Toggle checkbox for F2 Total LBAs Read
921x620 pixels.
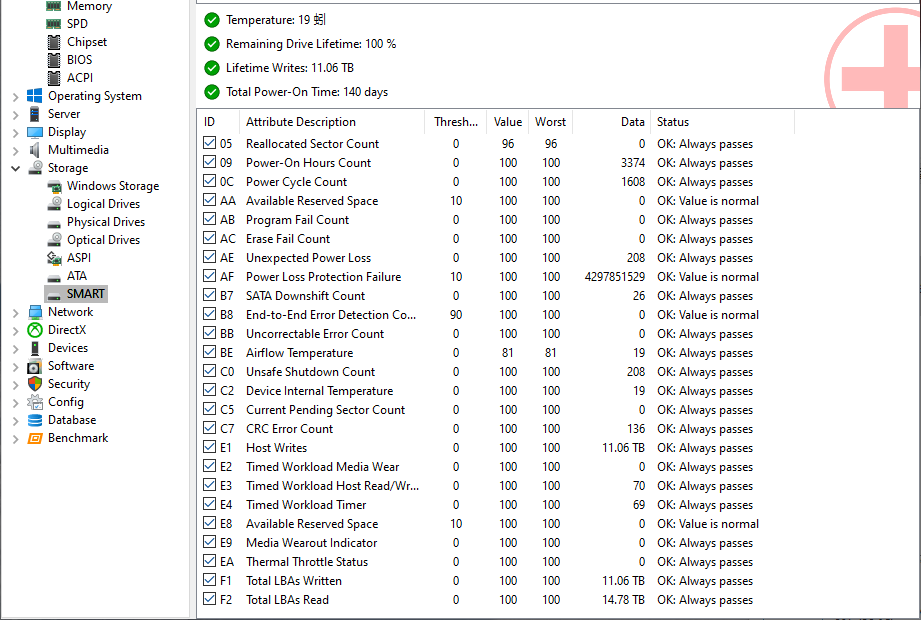click(x=209, y=598)
